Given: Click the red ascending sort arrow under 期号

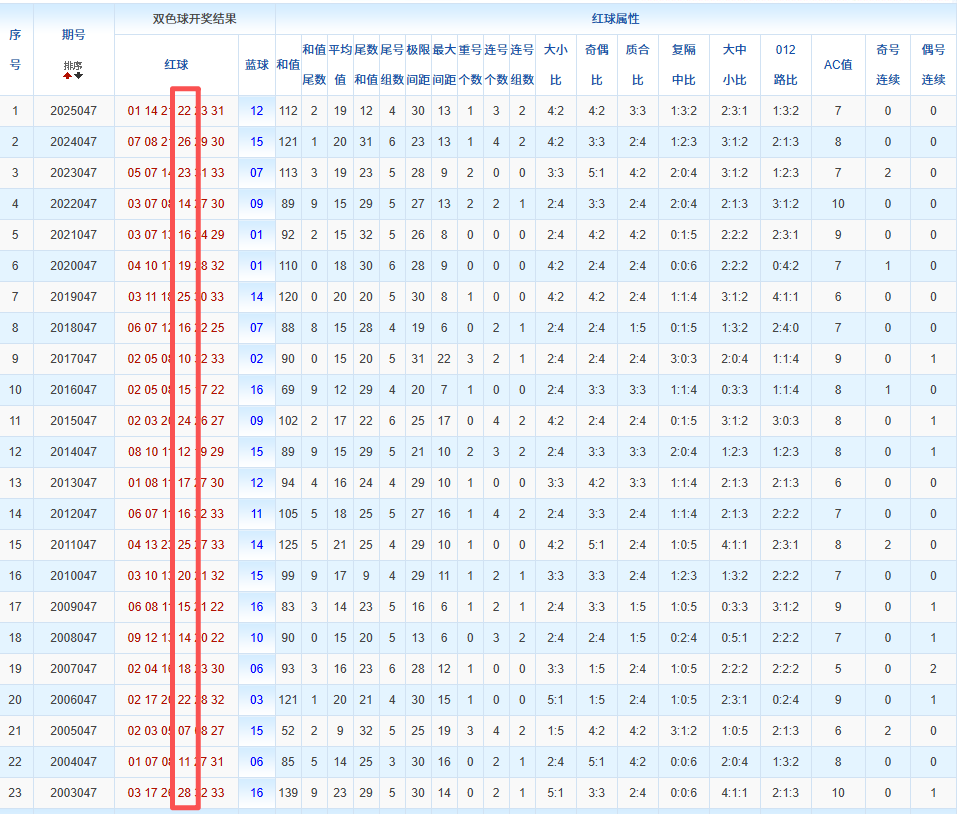Looking at the screenshot, I should 67,76.
